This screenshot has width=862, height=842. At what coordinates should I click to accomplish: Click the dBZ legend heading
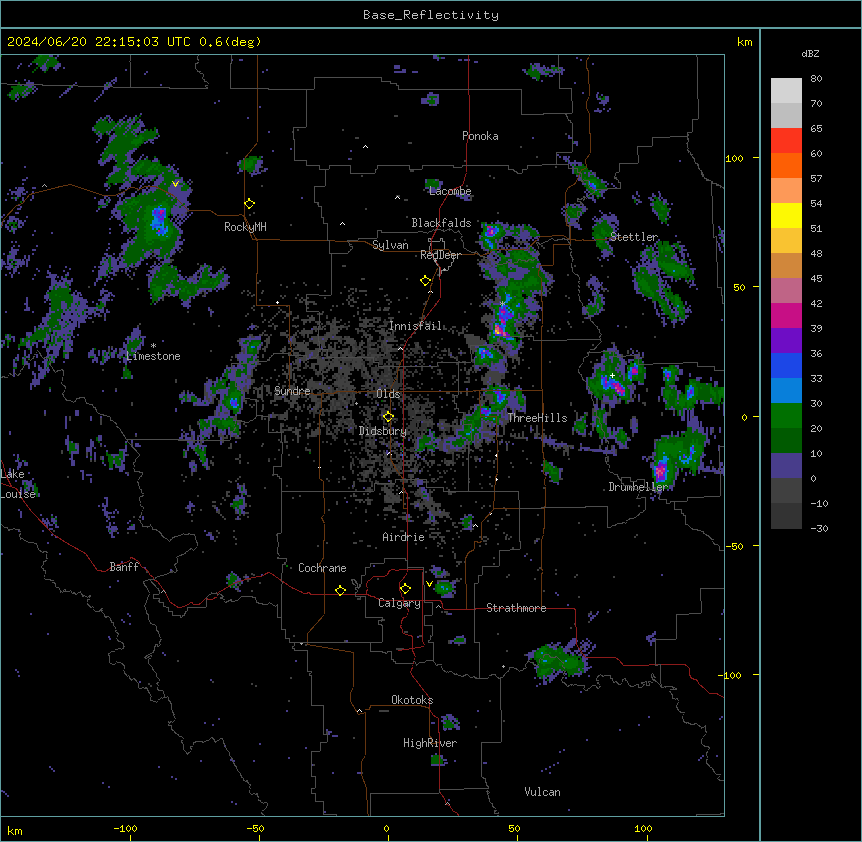click(810, 53)
